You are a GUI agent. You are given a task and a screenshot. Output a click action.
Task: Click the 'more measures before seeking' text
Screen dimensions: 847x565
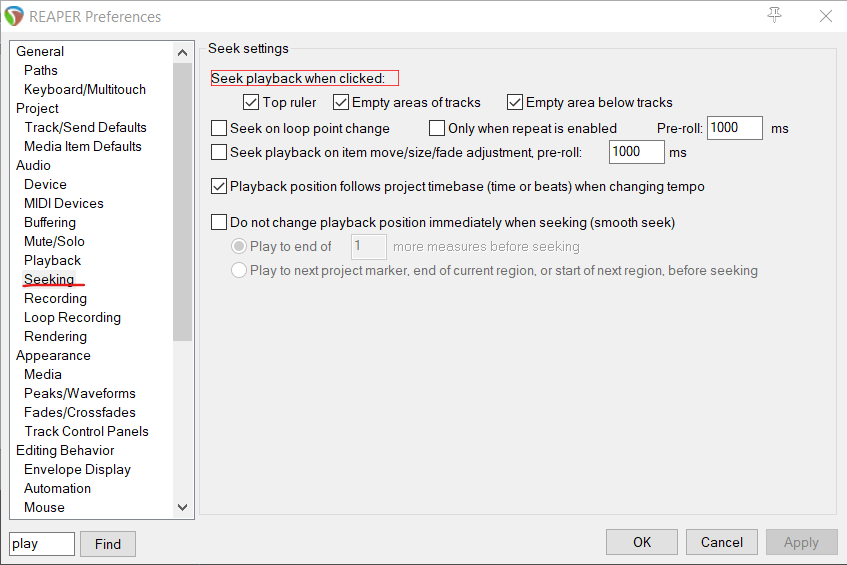pos(486,246)
